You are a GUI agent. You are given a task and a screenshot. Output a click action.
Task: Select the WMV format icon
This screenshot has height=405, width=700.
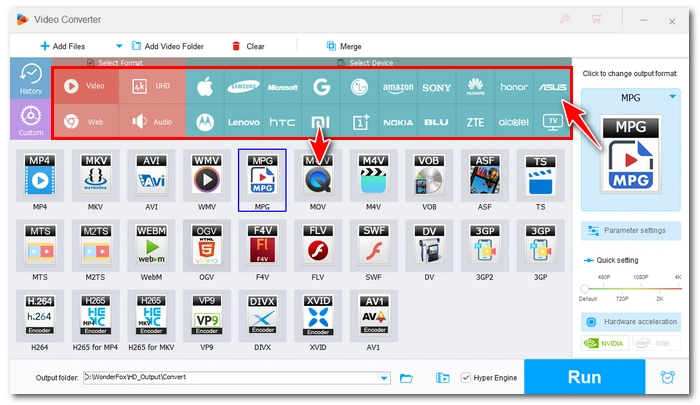click(x=207, y=175)
